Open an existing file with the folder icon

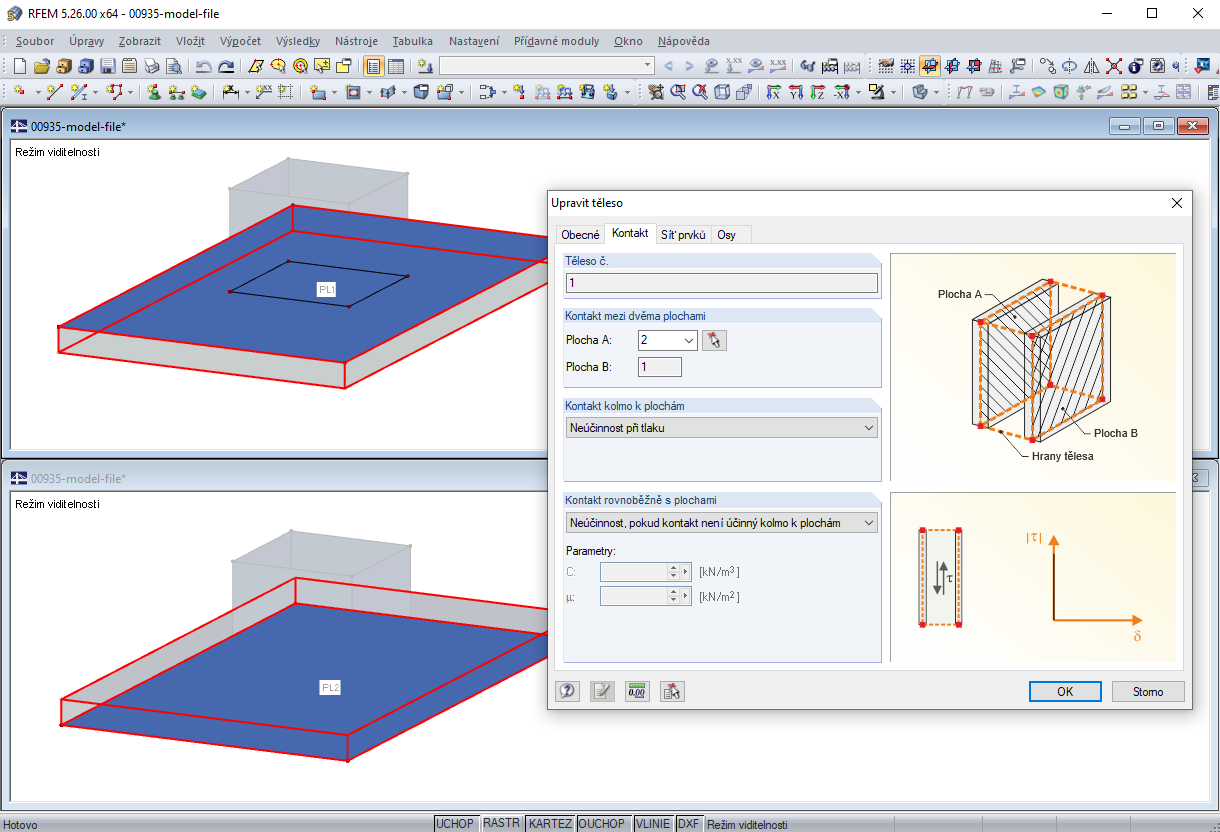[42, 67]
